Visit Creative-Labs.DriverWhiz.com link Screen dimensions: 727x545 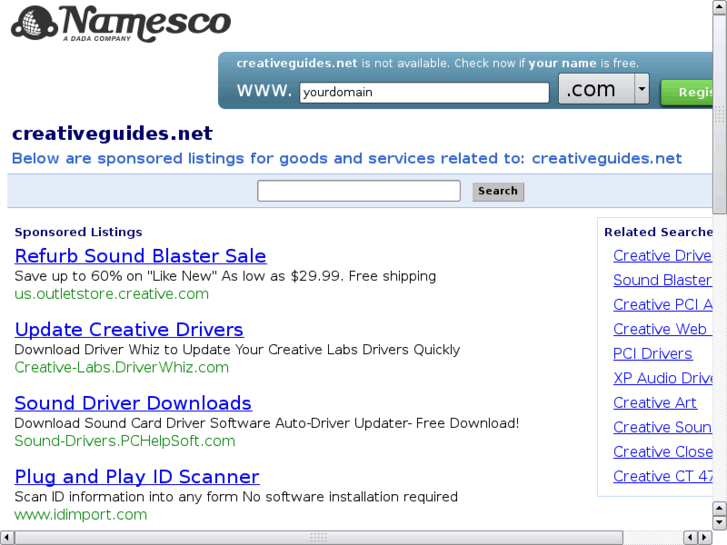point(121,367)
